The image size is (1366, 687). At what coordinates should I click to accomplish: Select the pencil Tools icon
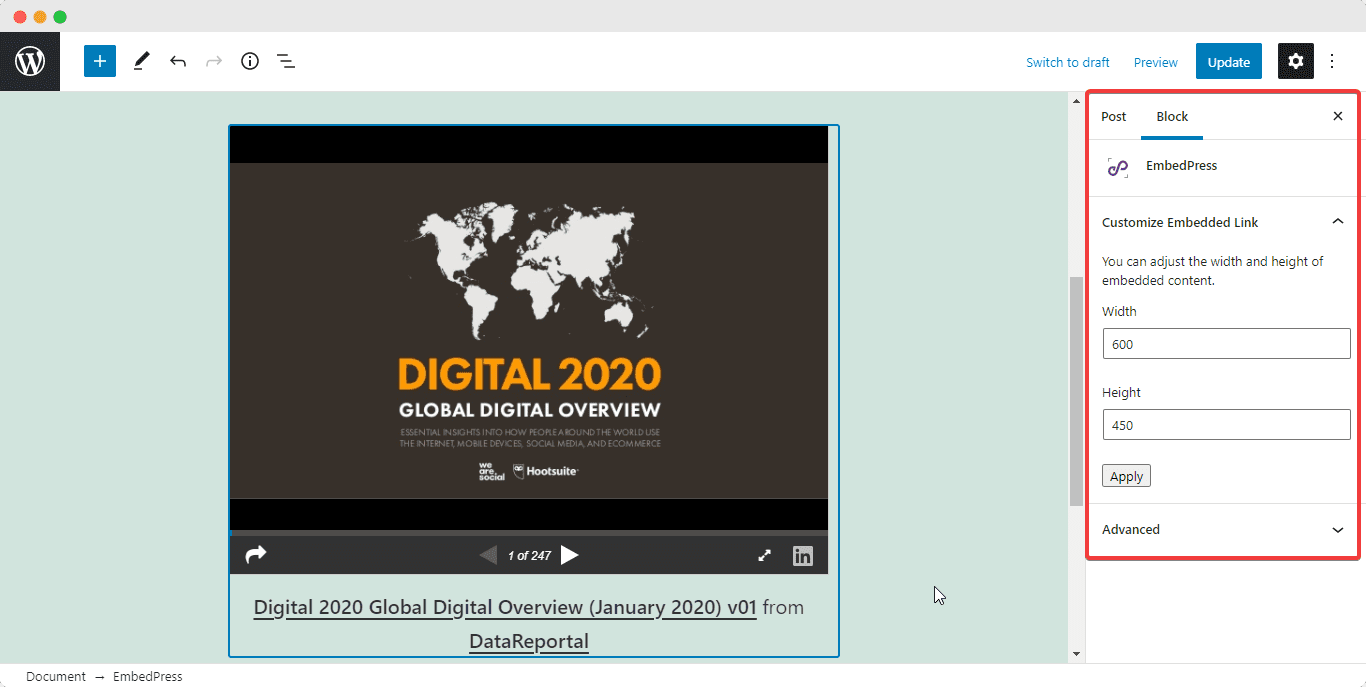tap(141, 62)
